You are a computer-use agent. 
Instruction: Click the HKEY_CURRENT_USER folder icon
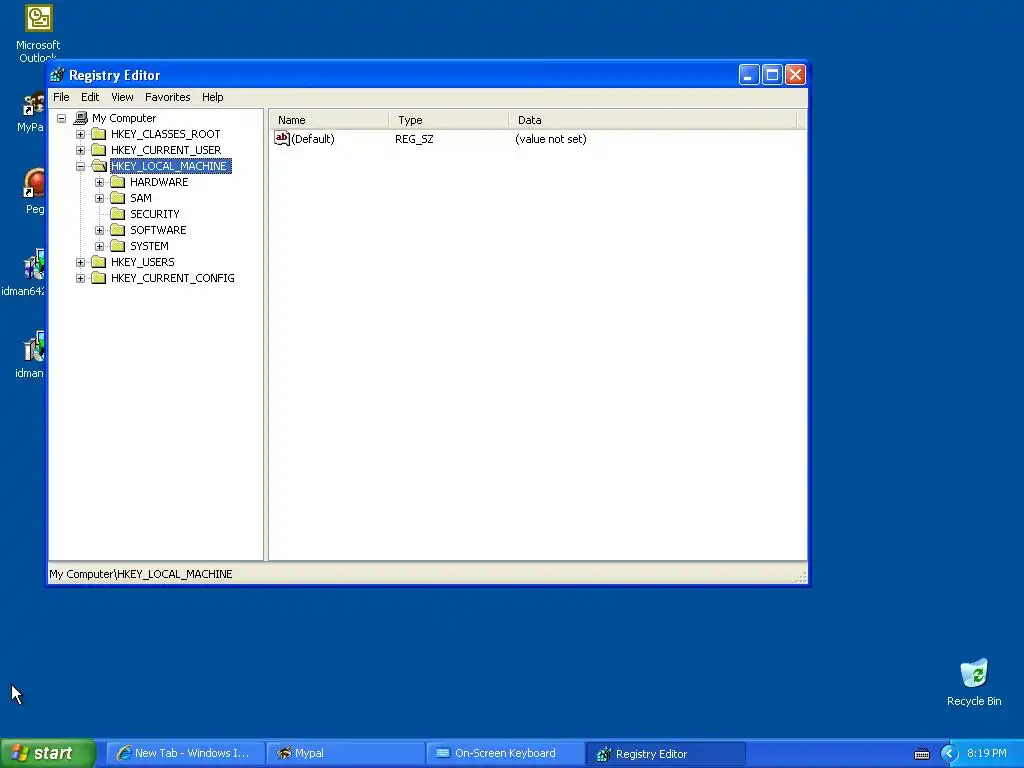click(99, 150)
